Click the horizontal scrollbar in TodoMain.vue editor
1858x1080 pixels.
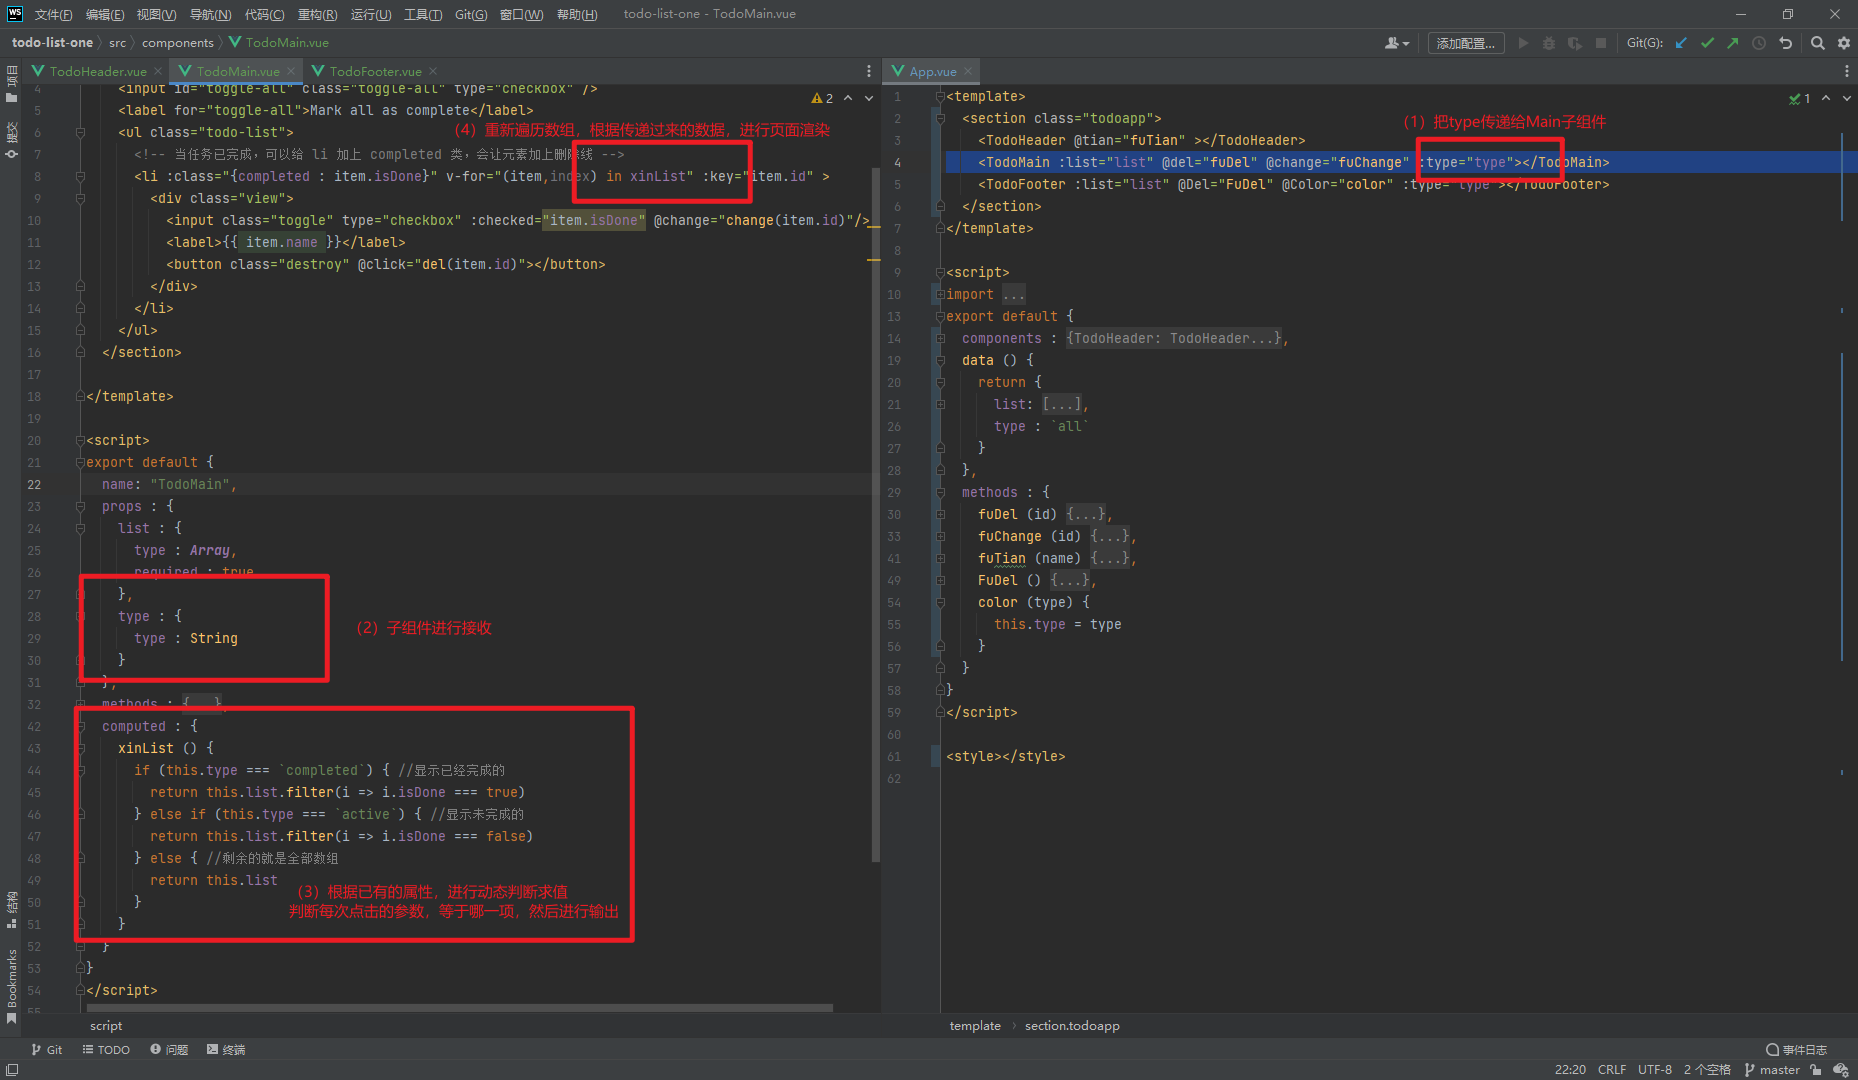(x=460, y=1008)
